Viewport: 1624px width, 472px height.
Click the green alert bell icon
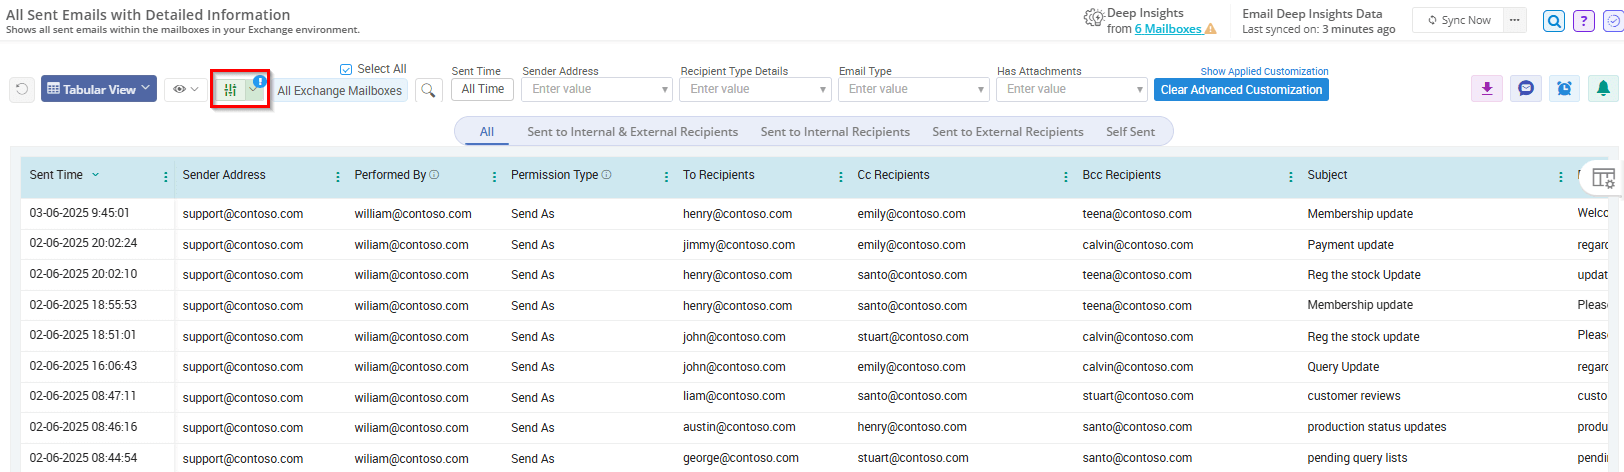point(1603,89)
